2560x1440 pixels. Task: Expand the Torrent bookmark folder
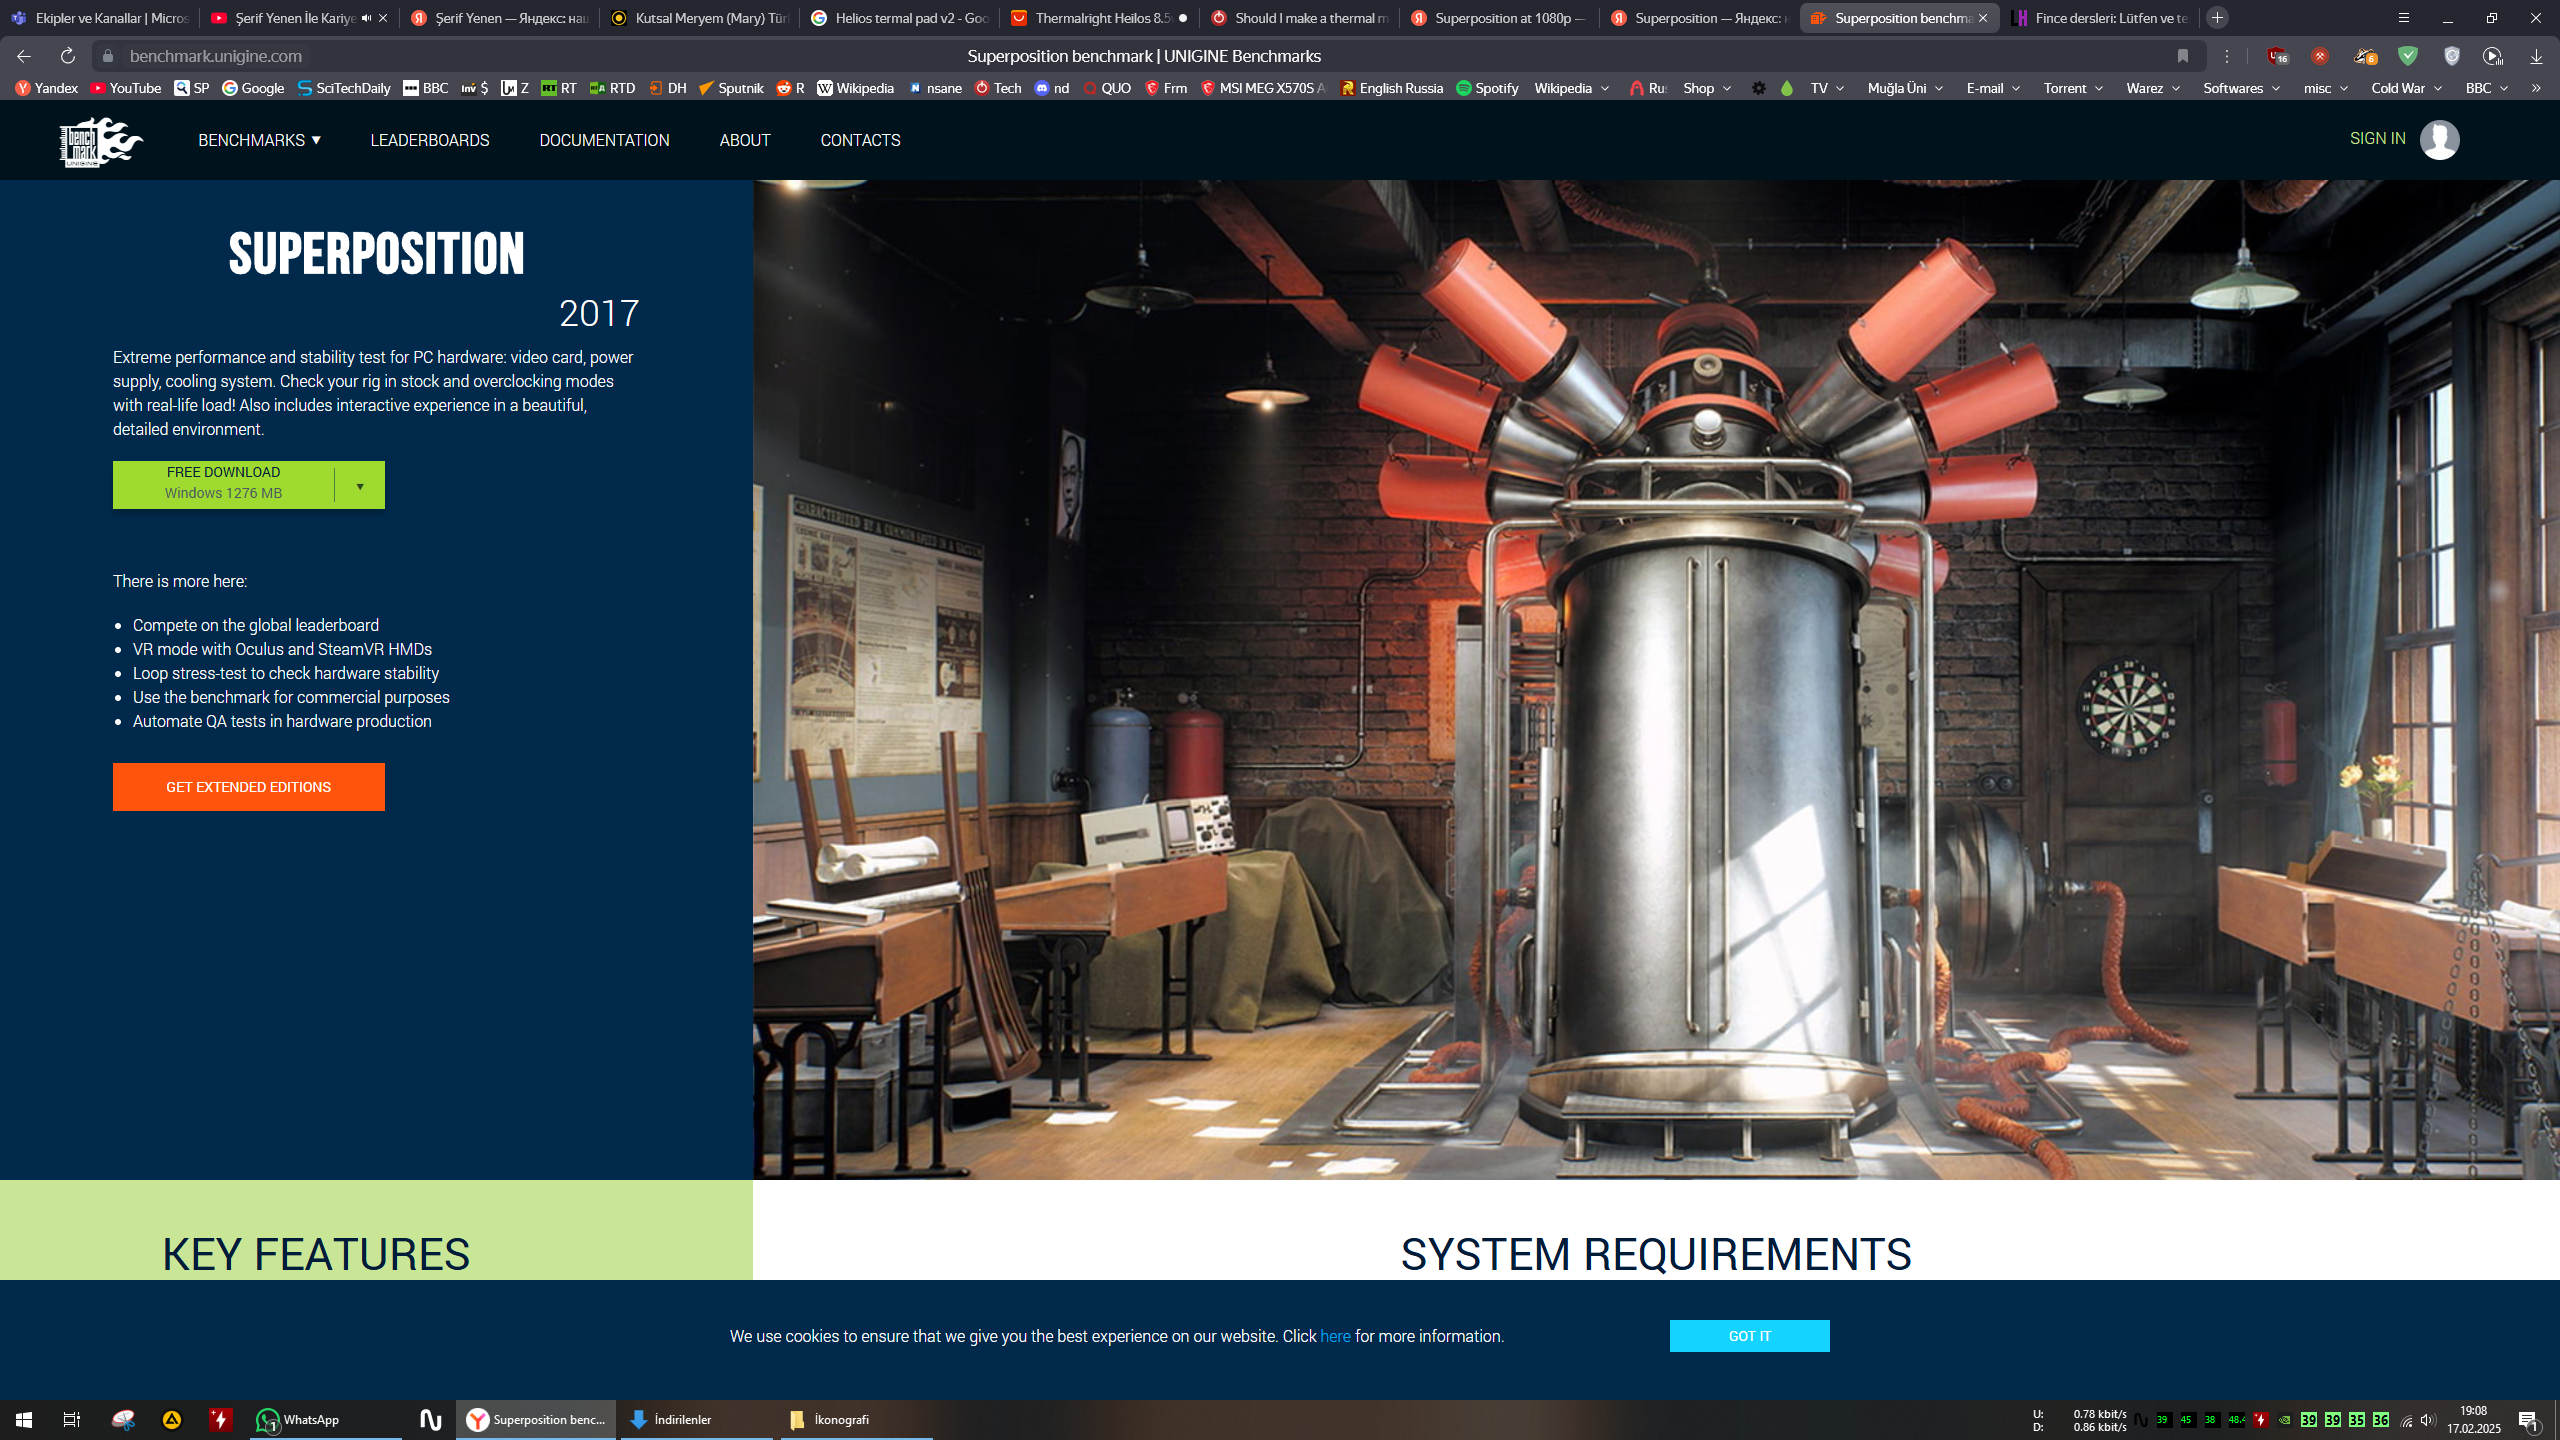(x=2073, y=88)
